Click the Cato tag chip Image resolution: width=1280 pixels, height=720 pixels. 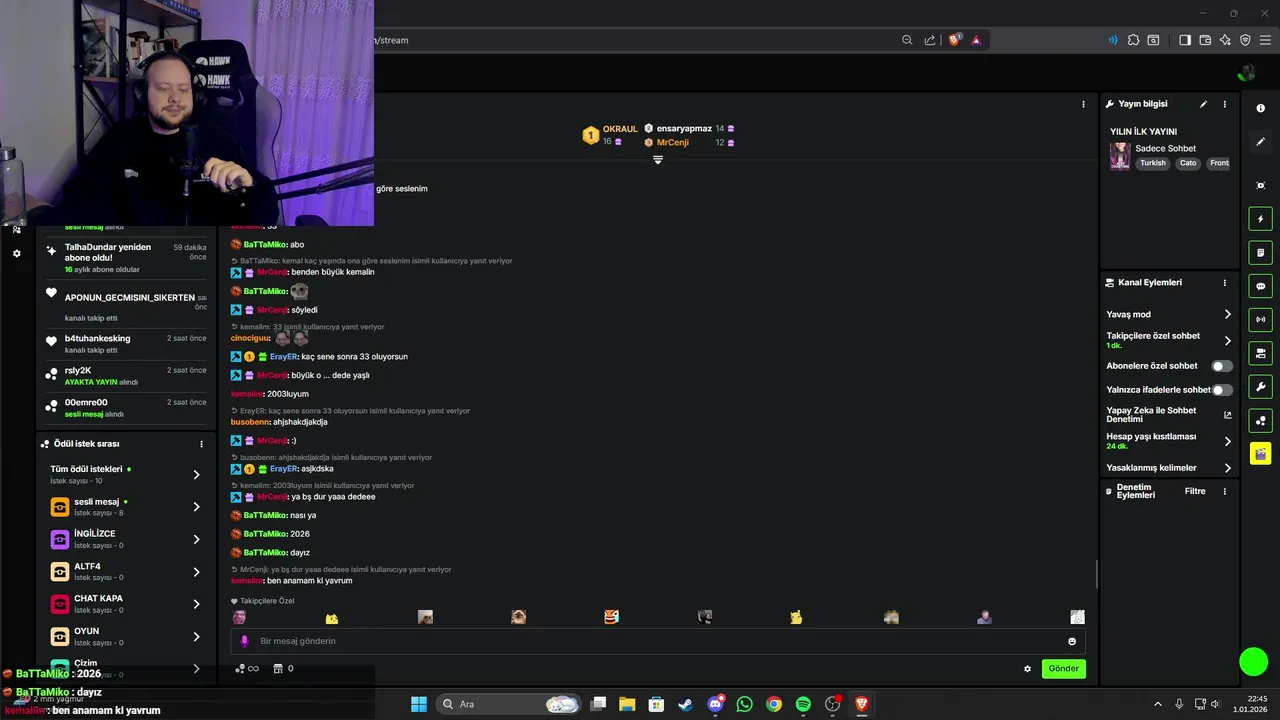click(1188, 163)
